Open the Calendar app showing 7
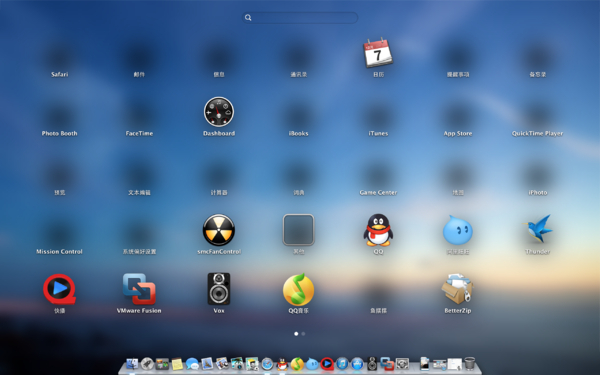The height and width of the screenshot is (375, 600). [x=378, y=53]
